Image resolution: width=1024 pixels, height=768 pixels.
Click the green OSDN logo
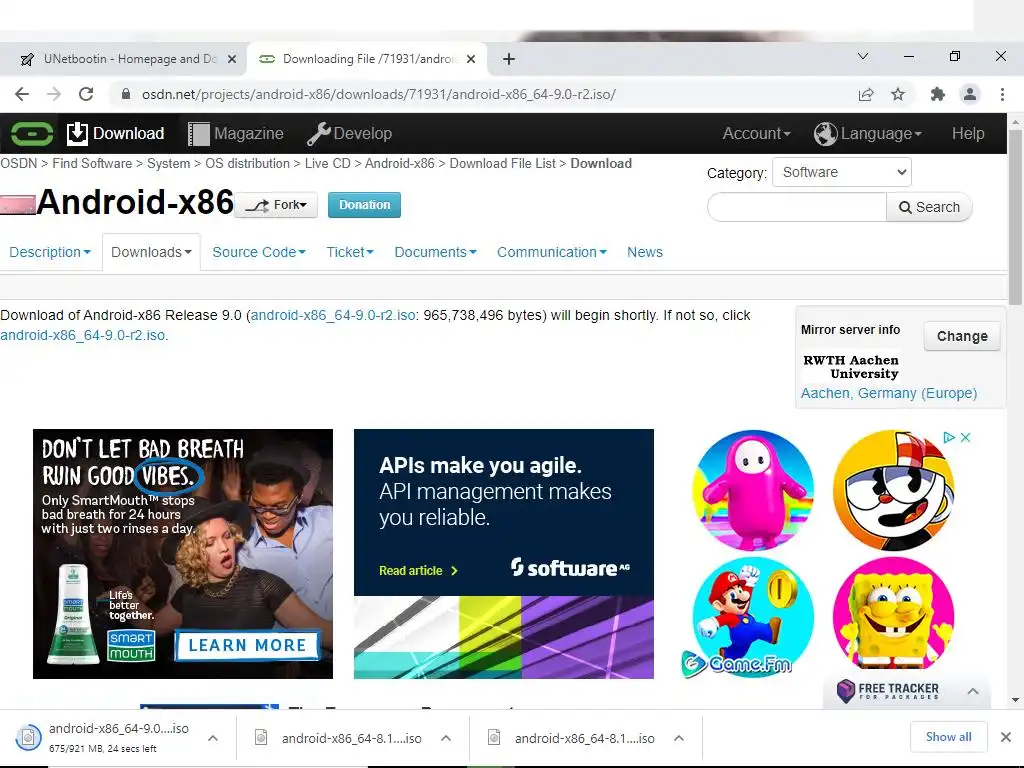31,134
